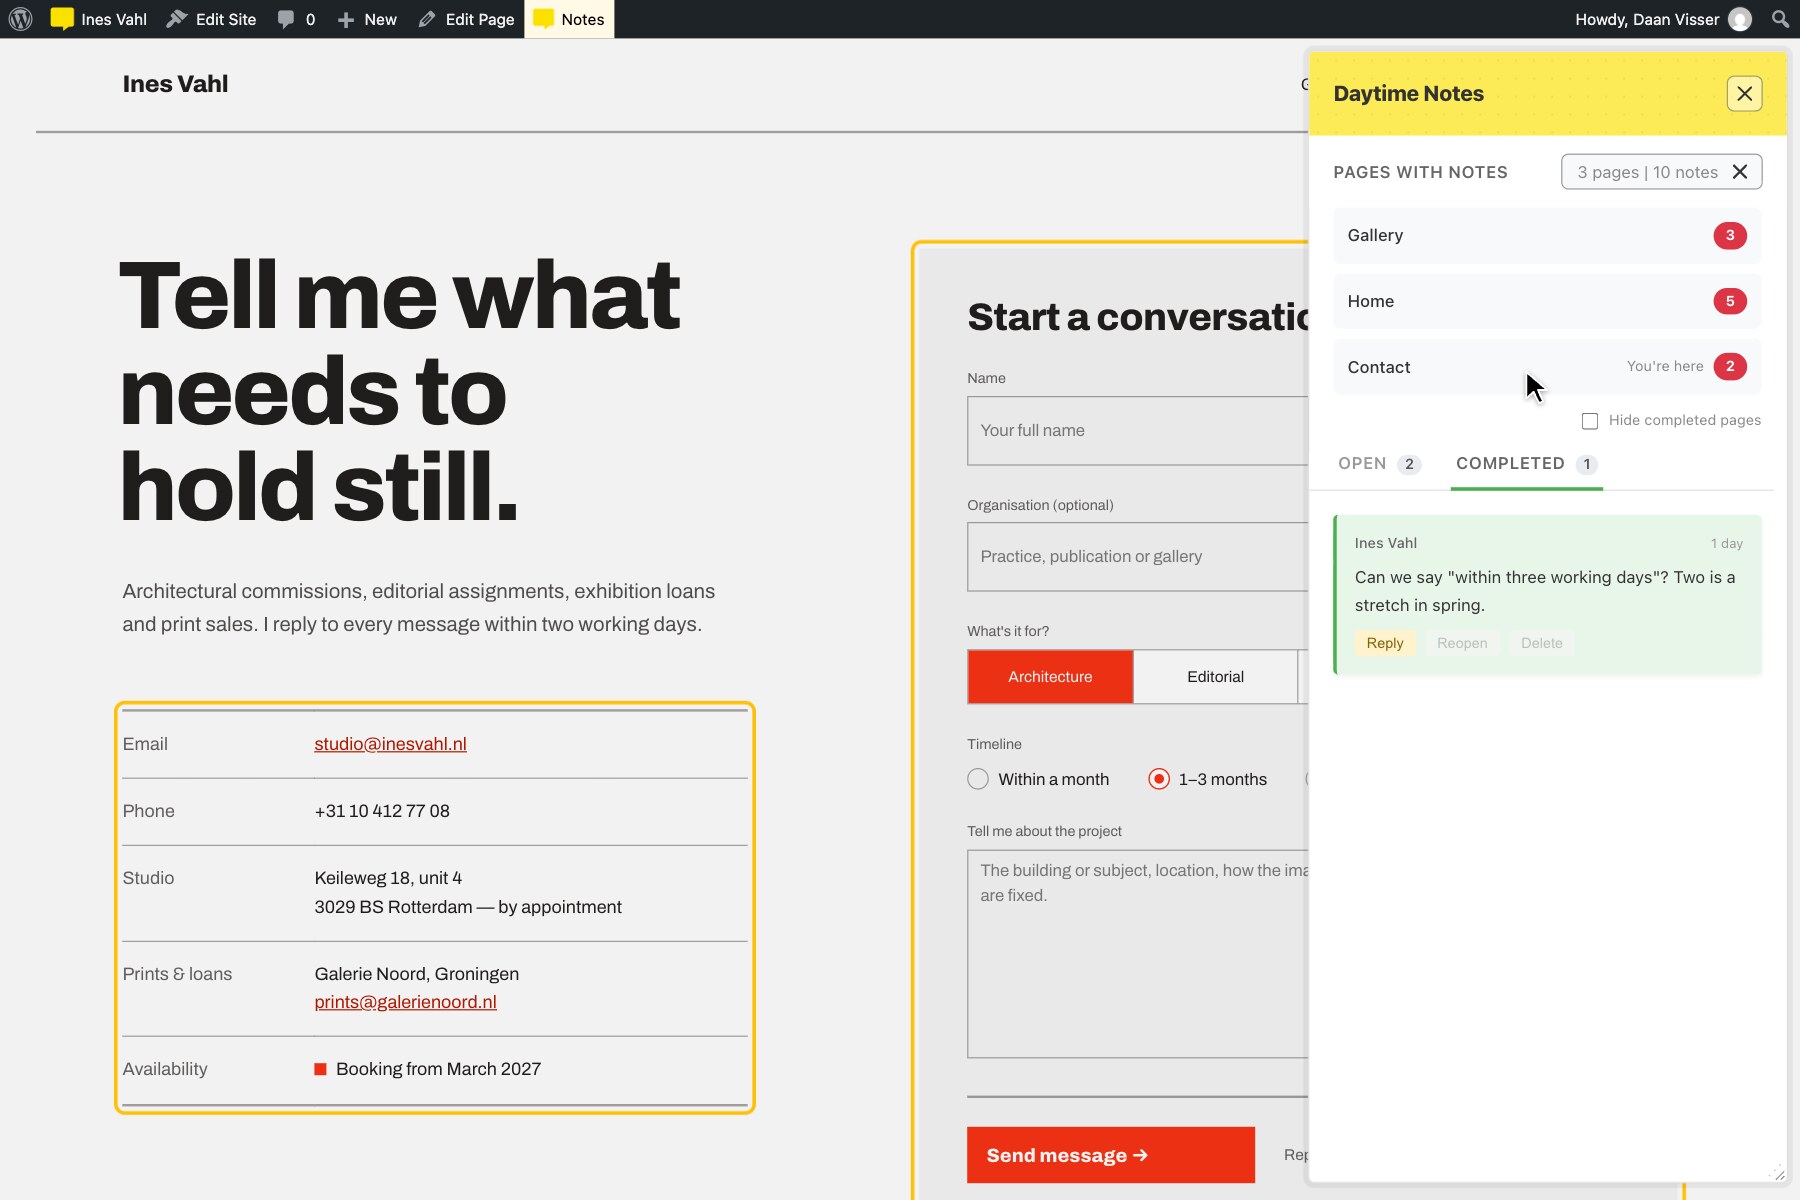This screenshot has height=1200, width=1800.
Task: Click Reopen on the completed note
Action: click(x=1462, y=643)
